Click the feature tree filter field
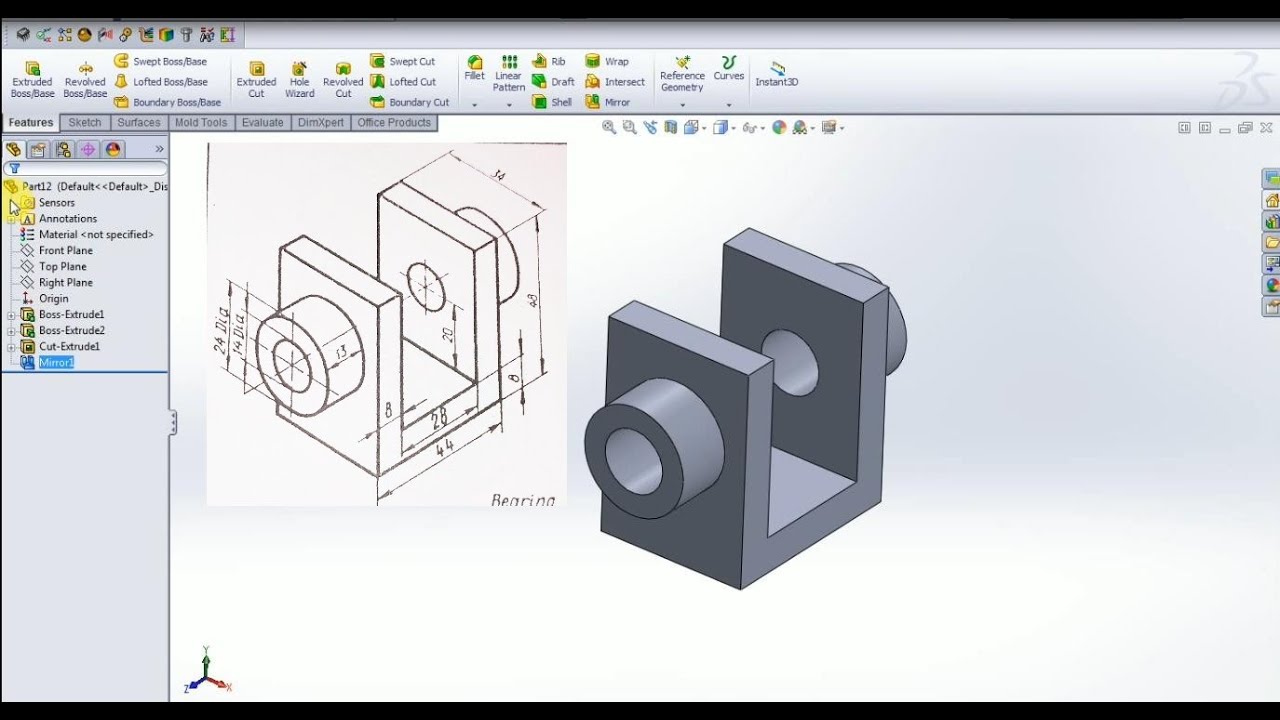The width and height of the screenshot is (1280, 720). (x=85, y=169)
